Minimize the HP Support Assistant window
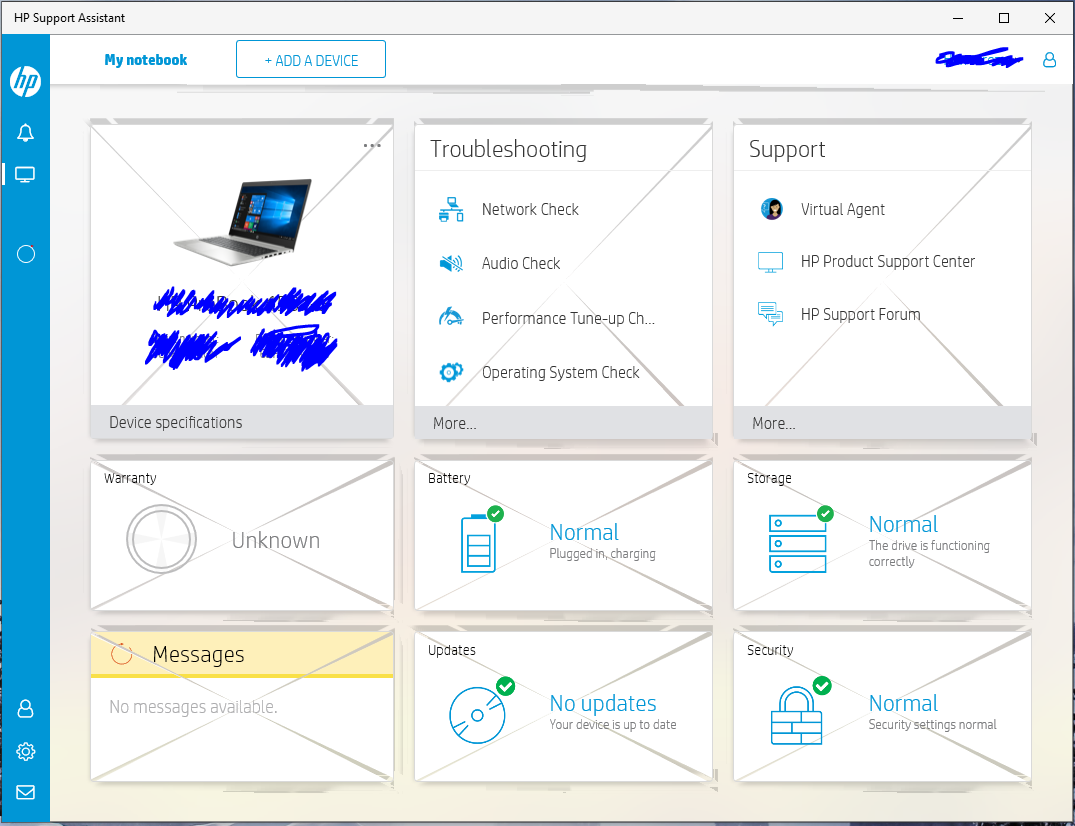 click(x=958, y=18)
